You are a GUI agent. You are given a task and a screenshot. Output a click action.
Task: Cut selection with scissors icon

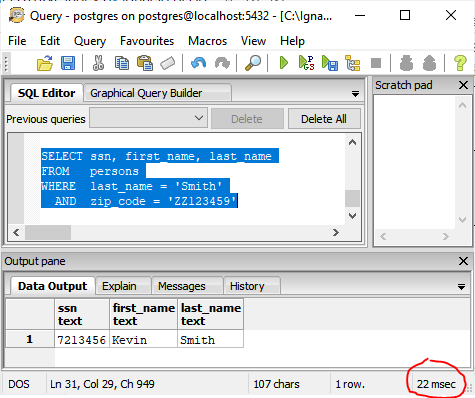click(98, 63)
